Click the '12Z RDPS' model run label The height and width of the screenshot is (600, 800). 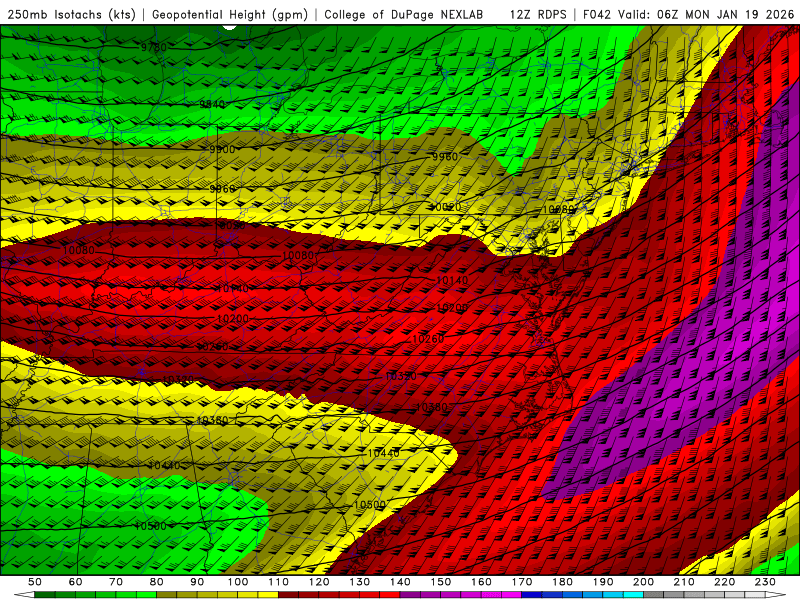[538, 15]
